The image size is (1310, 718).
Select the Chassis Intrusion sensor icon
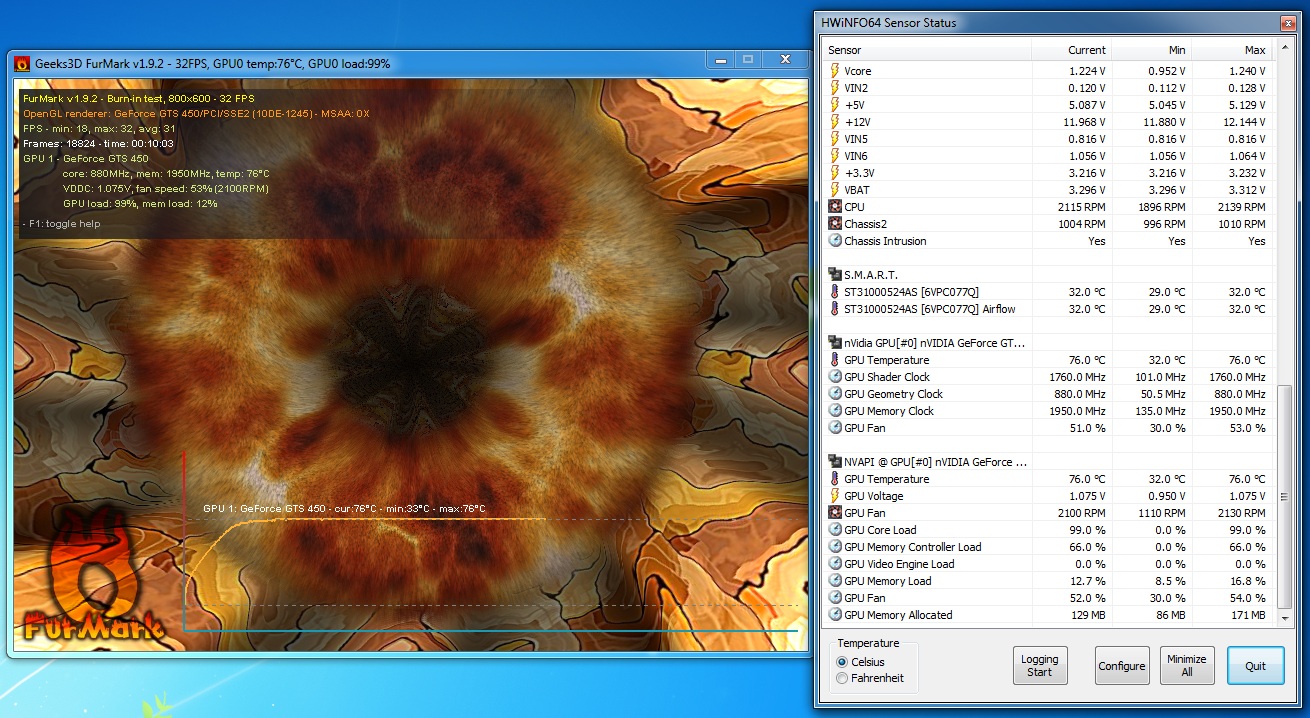(x=835, y=241)
